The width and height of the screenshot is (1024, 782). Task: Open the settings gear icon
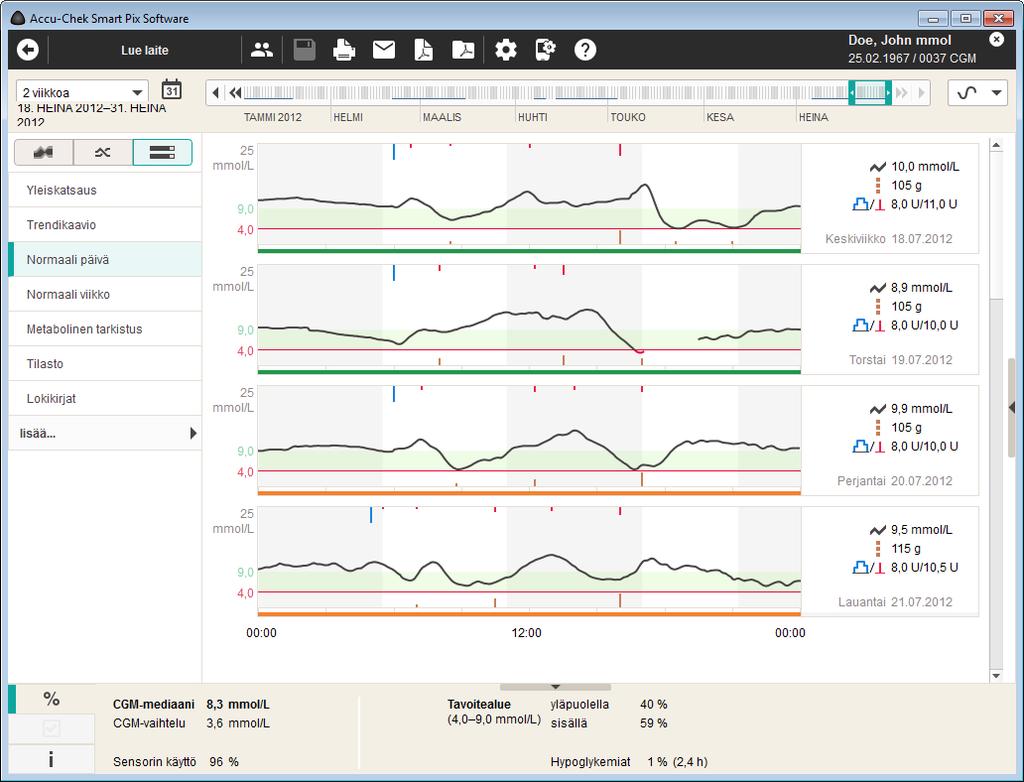(505, 50)
